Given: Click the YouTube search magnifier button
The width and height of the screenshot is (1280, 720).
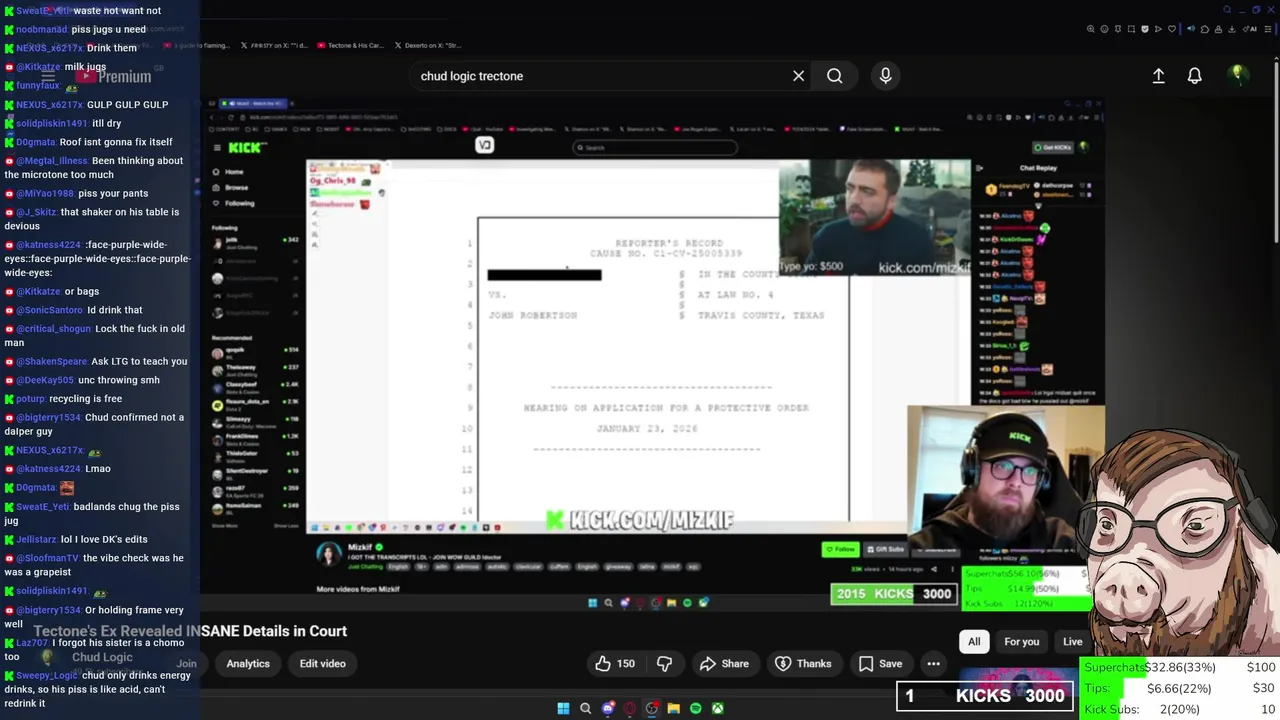Looking at the screenshot, I should coord(834,76).
